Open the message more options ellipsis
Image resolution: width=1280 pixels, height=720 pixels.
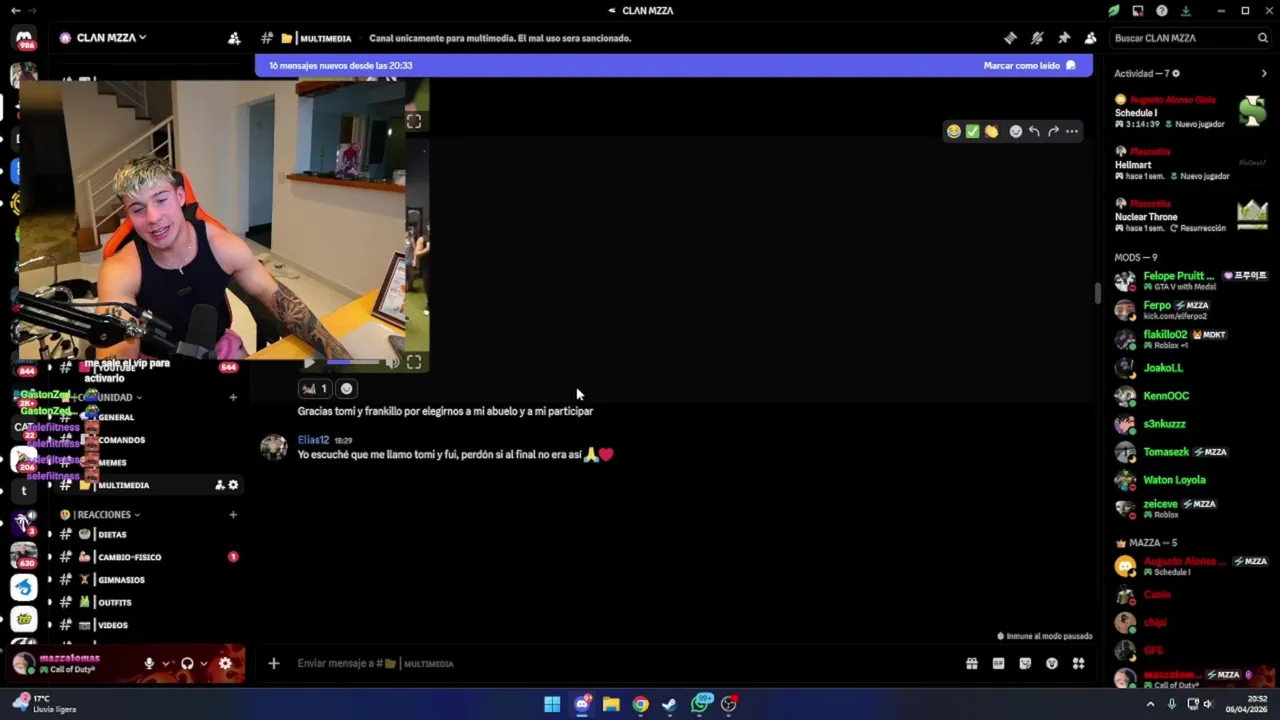[1072, 131]
